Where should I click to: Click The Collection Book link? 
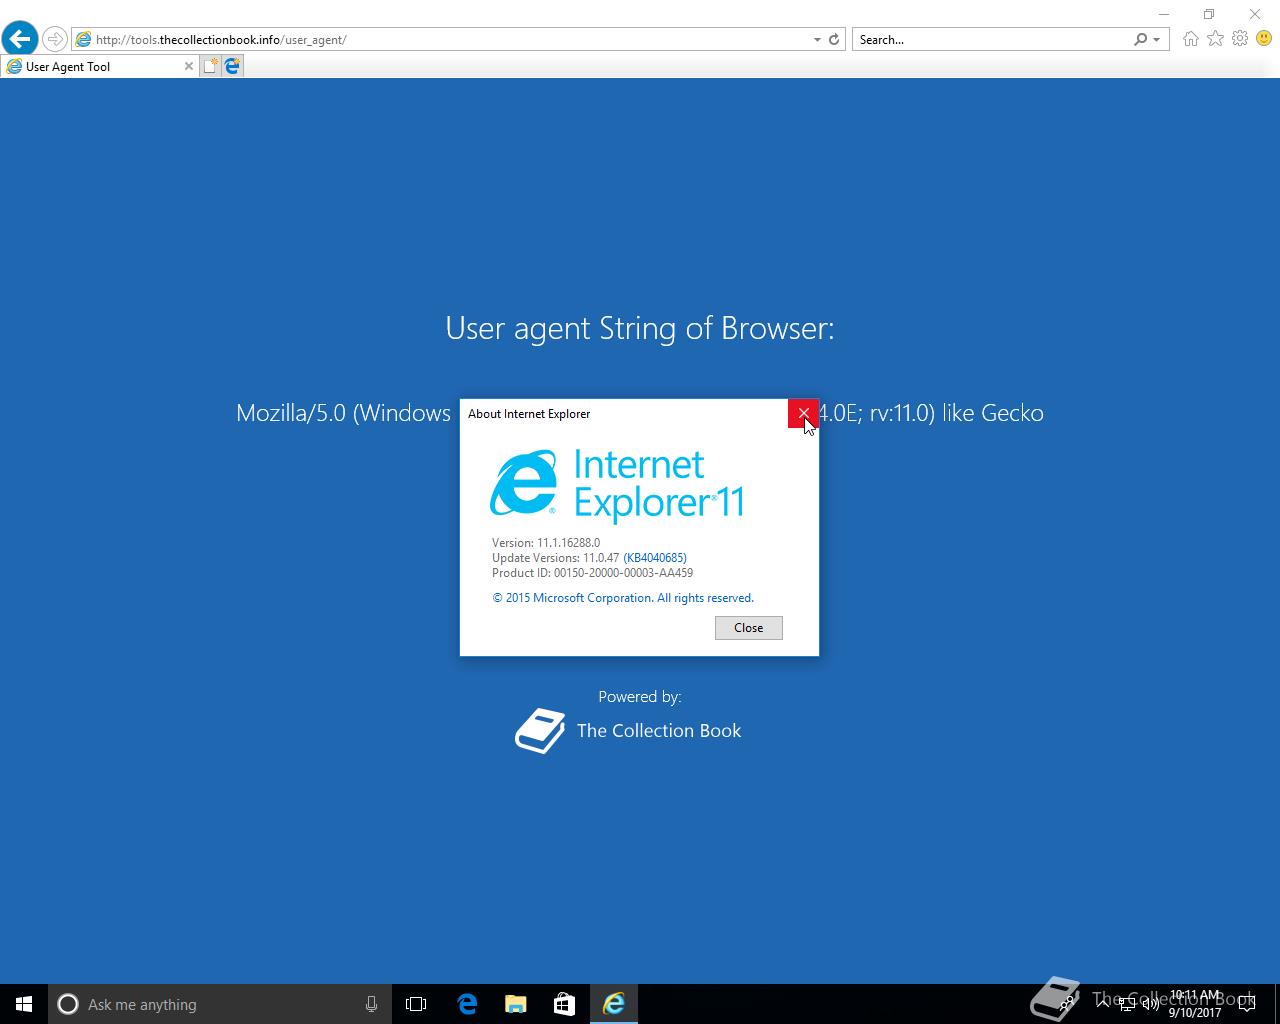point(659,731)
